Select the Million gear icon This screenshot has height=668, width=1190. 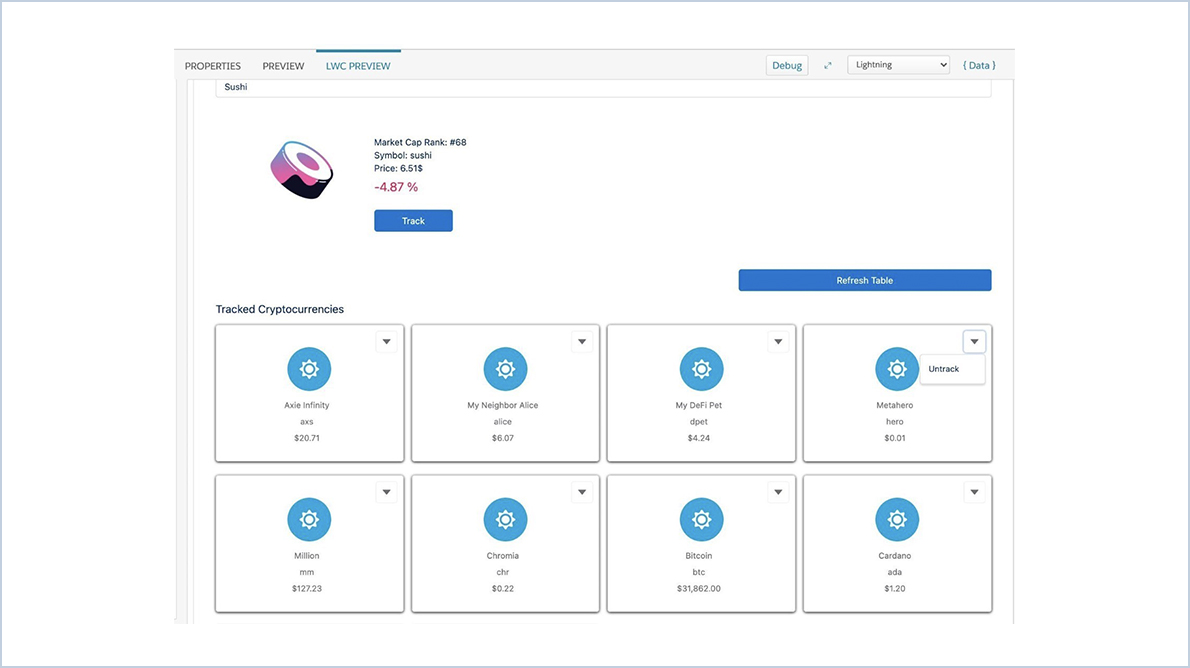pyautogui.click(x=308, y=519)
